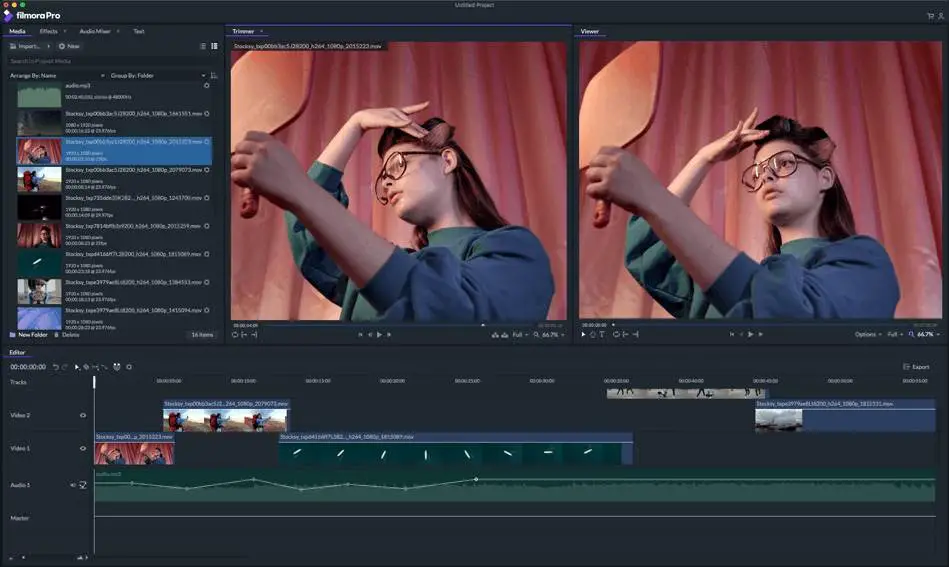The width and height of the screenshot is (949, 567).
Task: Switch to the Effects tab
Action: point(49,31)
